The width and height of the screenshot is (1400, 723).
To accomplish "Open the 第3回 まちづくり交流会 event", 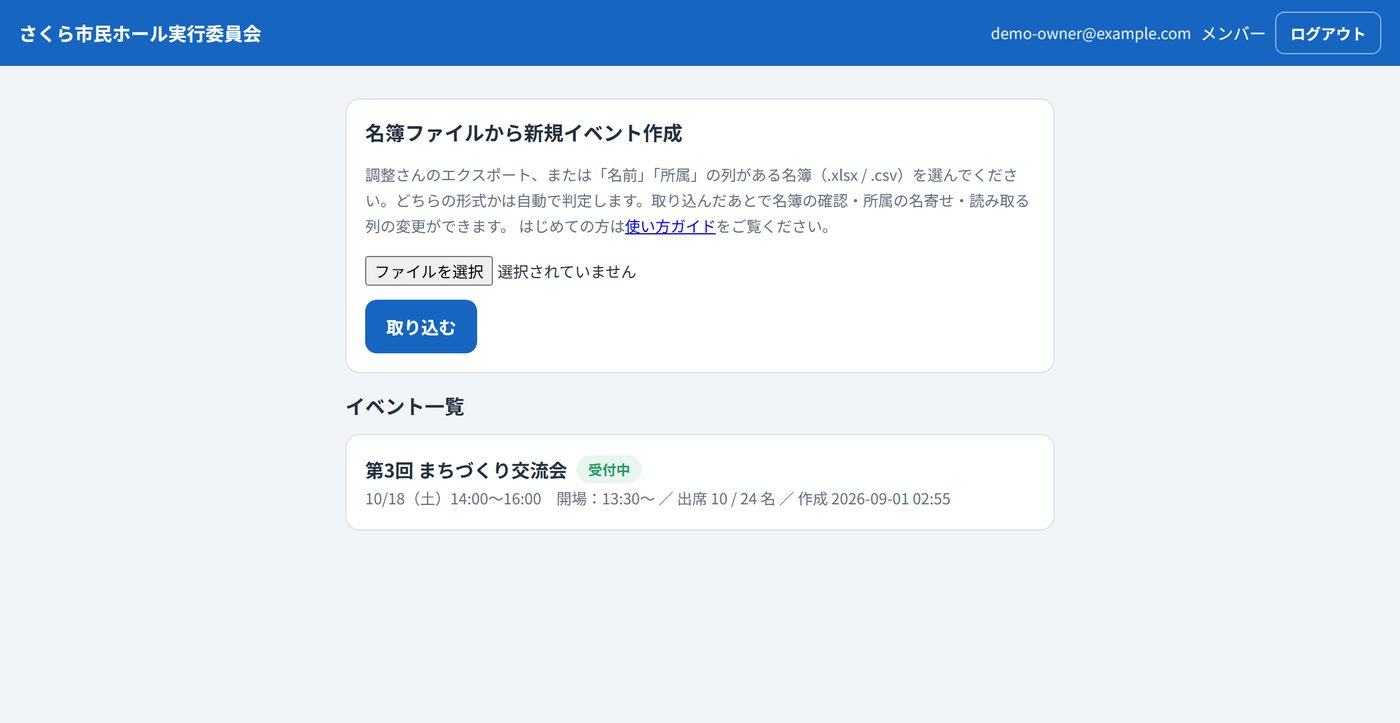I will [x=466, y=470].
